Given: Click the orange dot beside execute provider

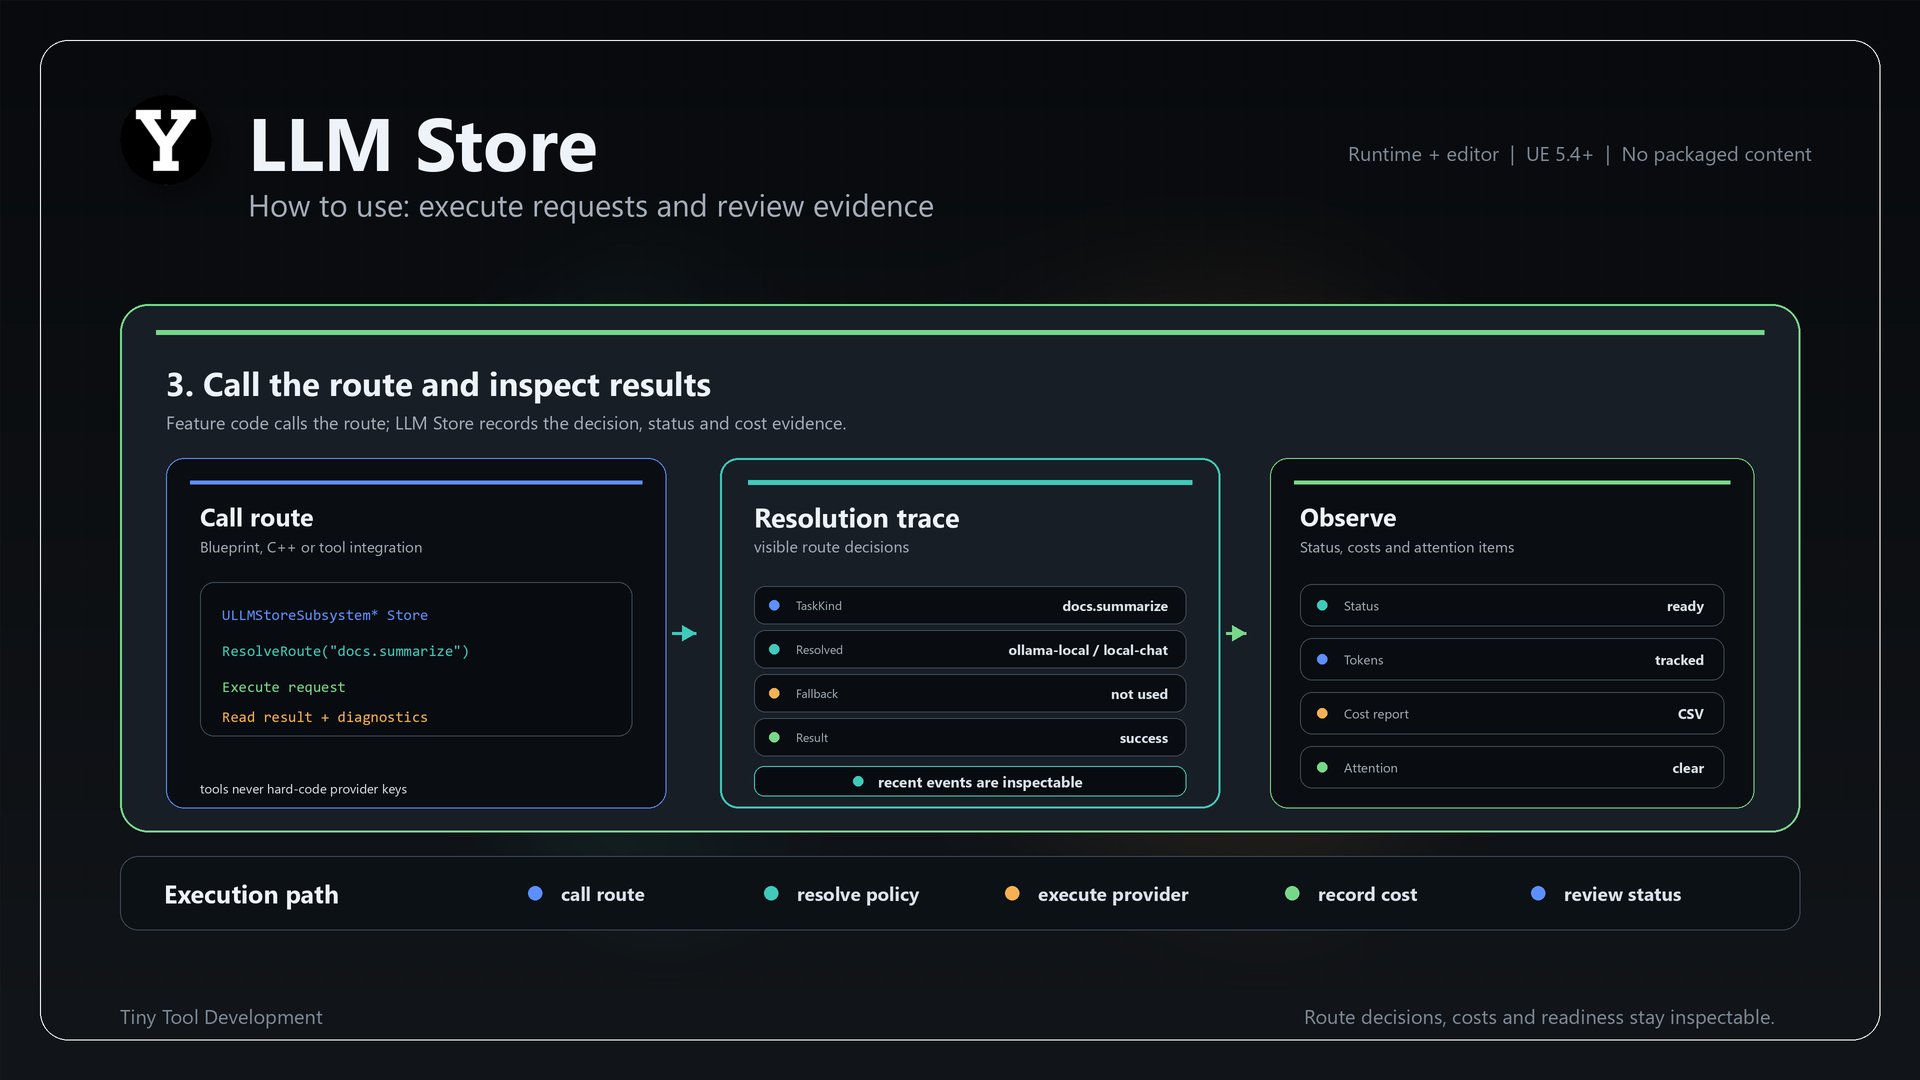Looking at the screenshot, I should point(1012,894).
